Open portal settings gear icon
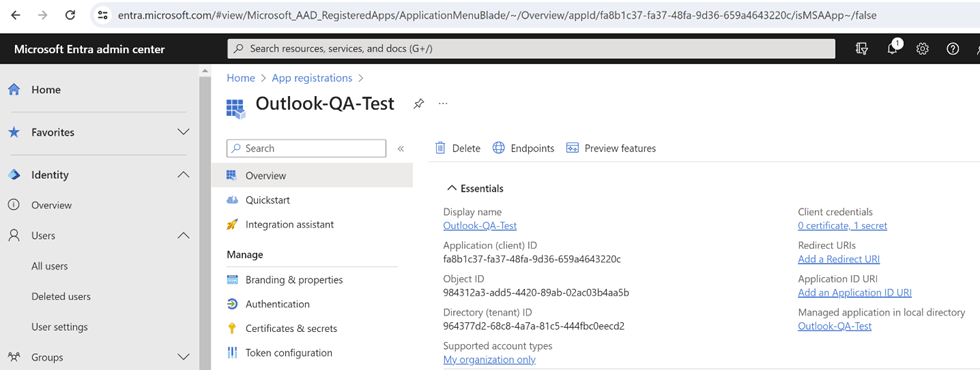Viewport: 980px width, 370px height. pyautogui.click(x=922, y=49)
